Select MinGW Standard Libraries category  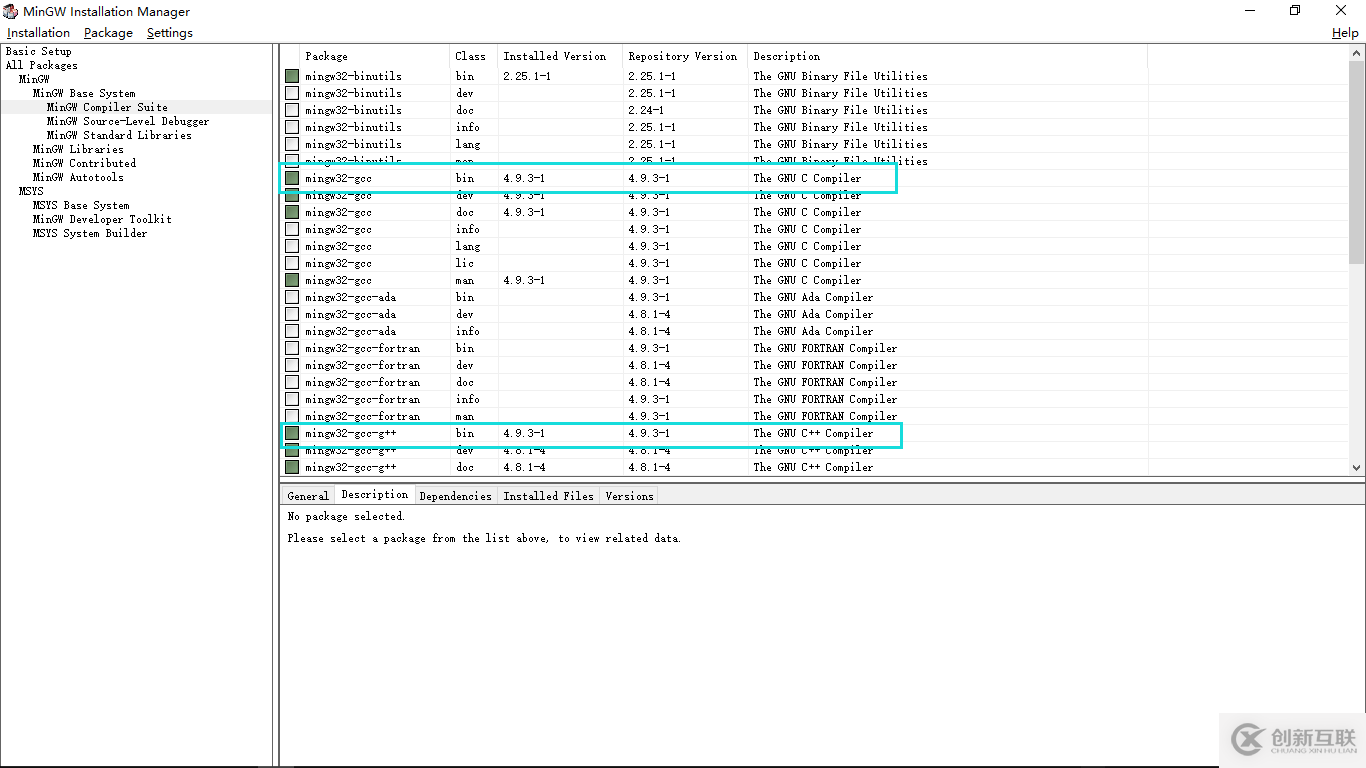(x=119, y=135)
